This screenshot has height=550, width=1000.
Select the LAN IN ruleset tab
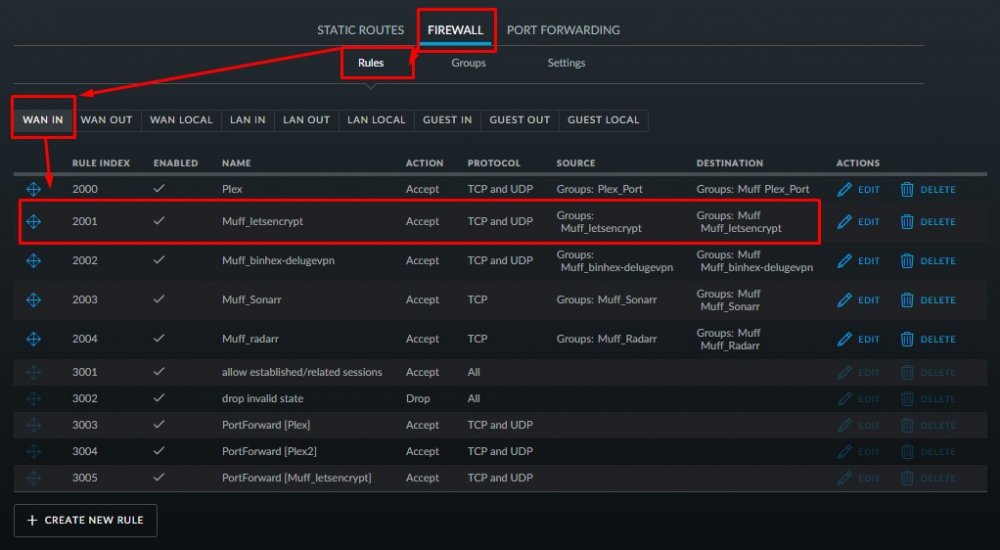[x=247, y=120]
